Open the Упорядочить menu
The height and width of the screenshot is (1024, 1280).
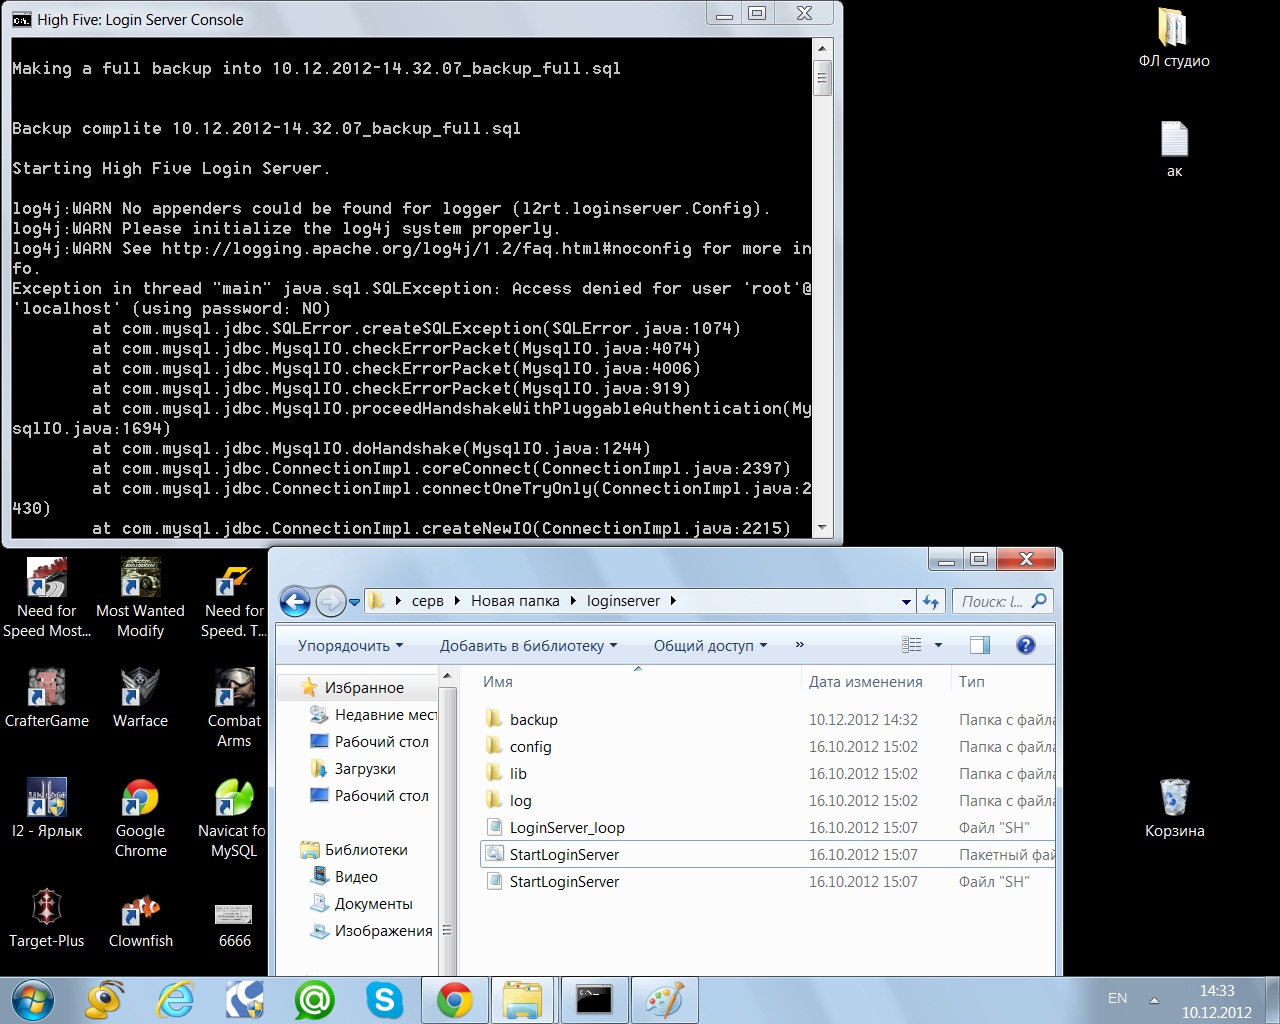350,645
